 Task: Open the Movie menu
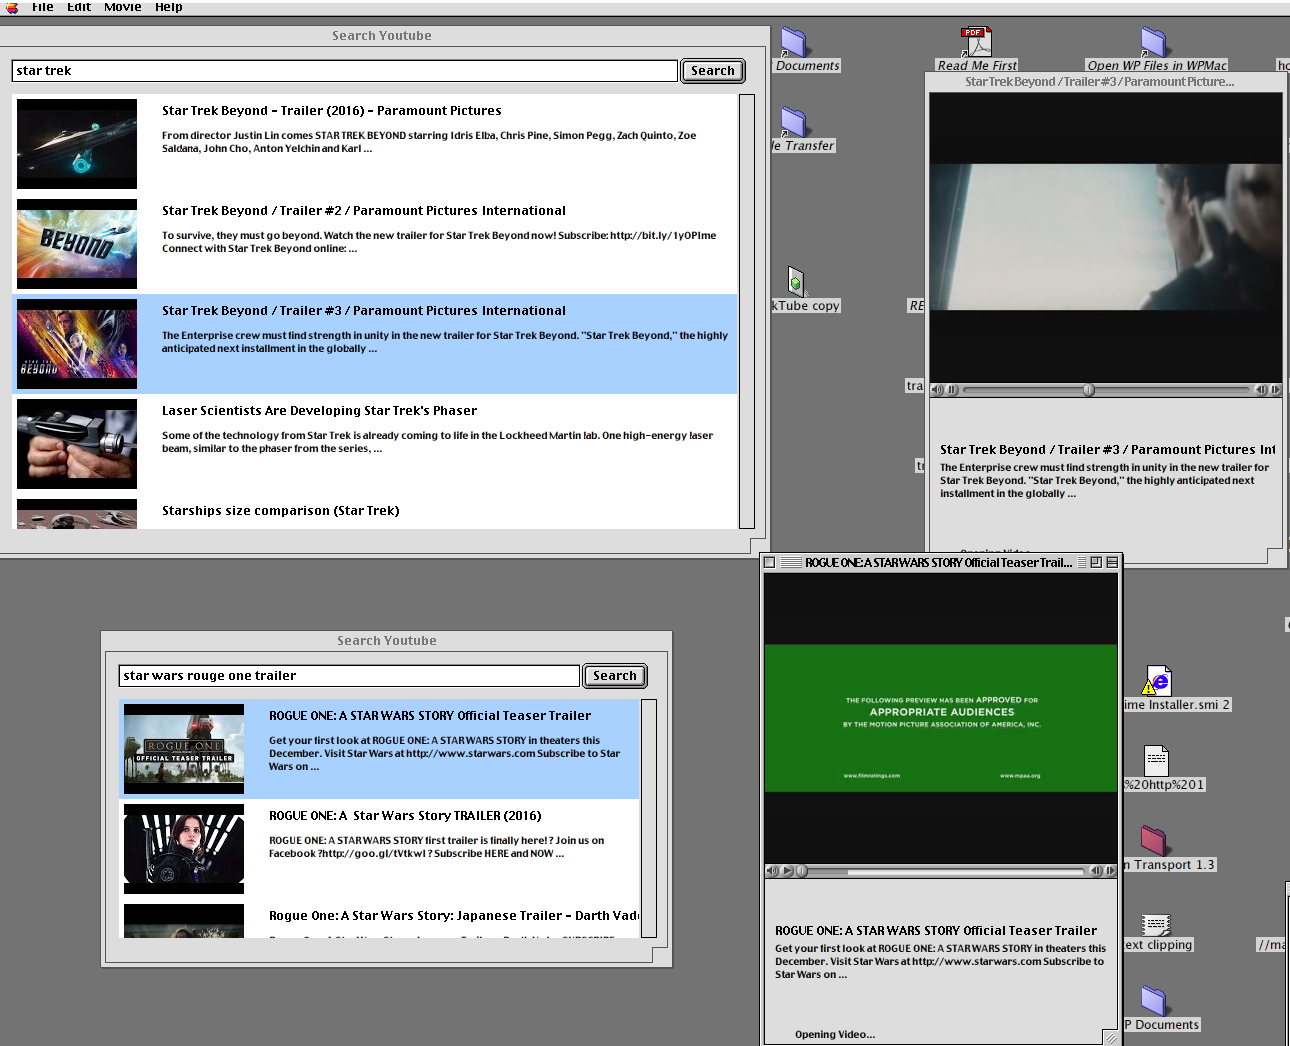[123, 7]
